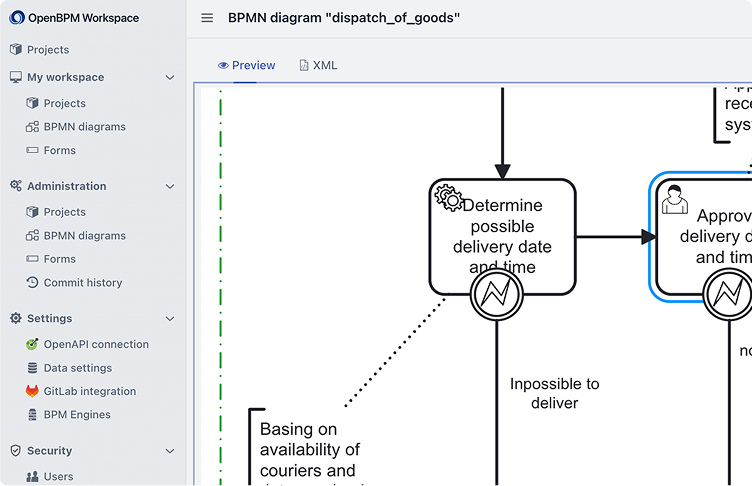Screen dimensions: 752x486
Task: Collapse the My workspace section
Action: click(170, 77)
